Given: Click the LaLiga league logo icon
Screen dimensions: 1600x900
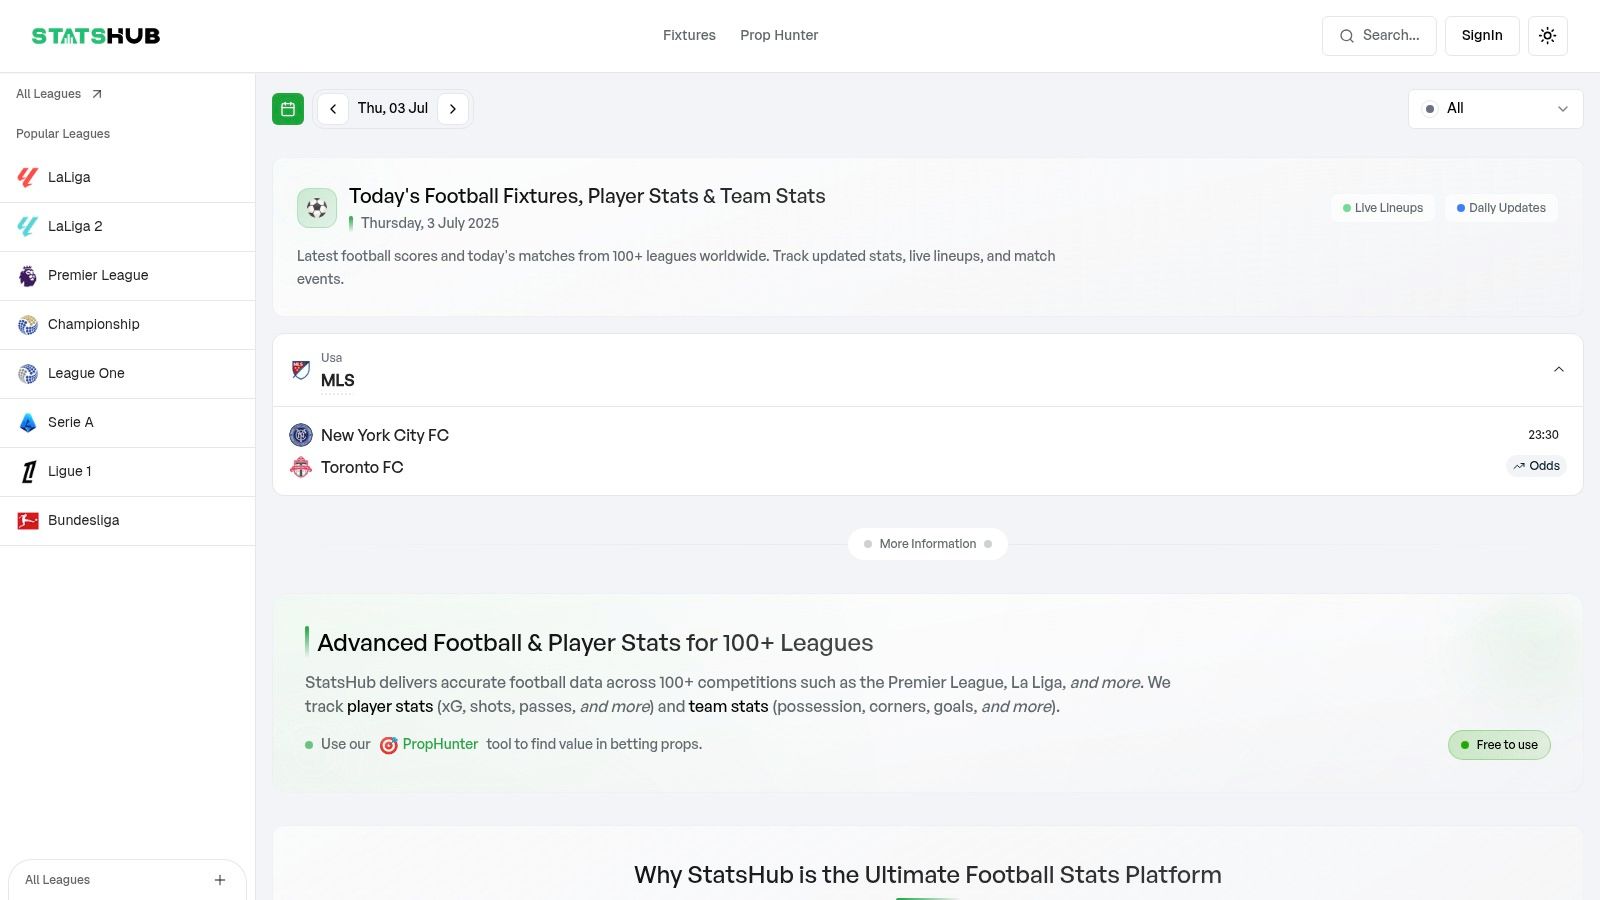Looking at the screenshot, I should coord(28,177).
